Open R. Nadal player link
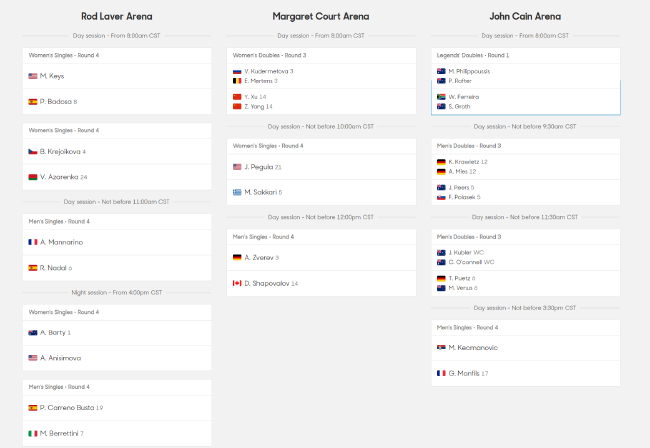The height and width of the screenshot is (448, 650). click(53, 267)
